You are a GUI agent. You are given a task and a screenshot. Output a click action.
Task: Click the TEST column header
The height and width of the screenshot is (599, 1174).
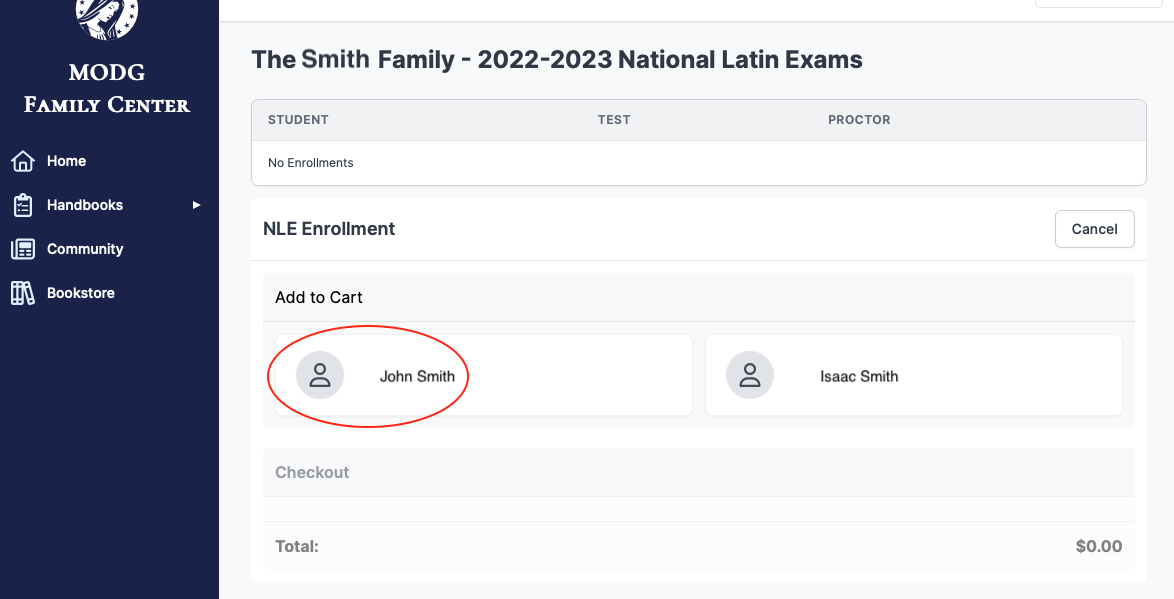click(x=614, y=120)
